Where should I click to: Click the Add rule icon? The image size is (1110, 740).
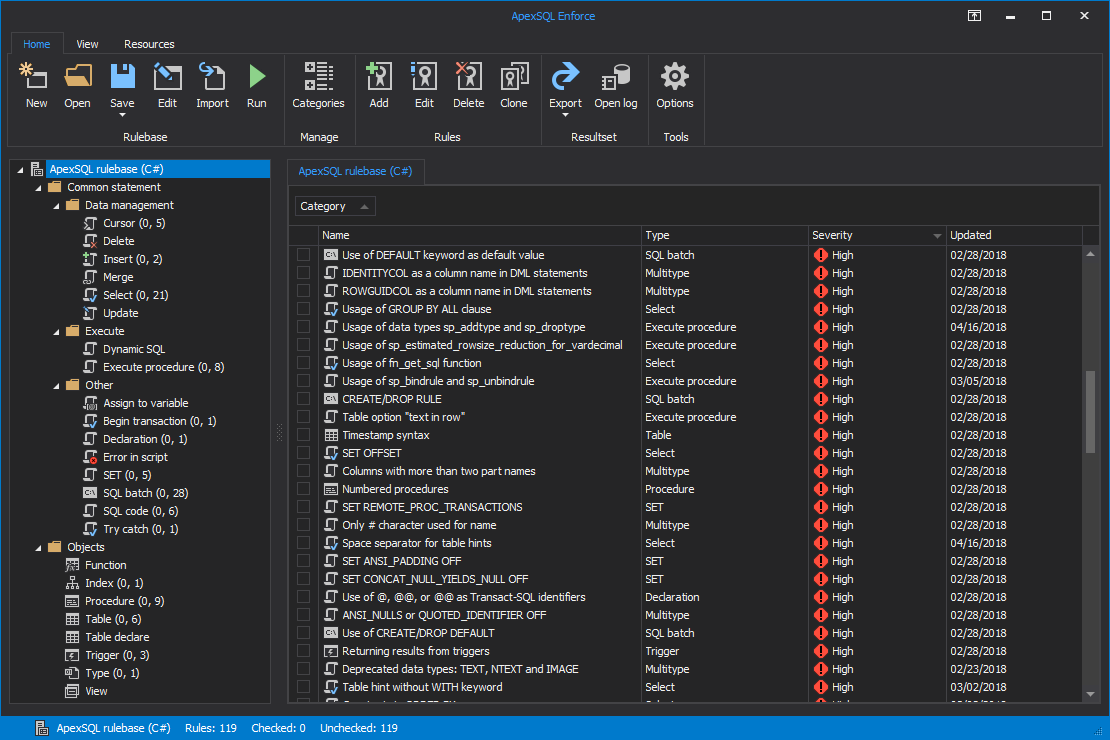(x=379, y=85)
